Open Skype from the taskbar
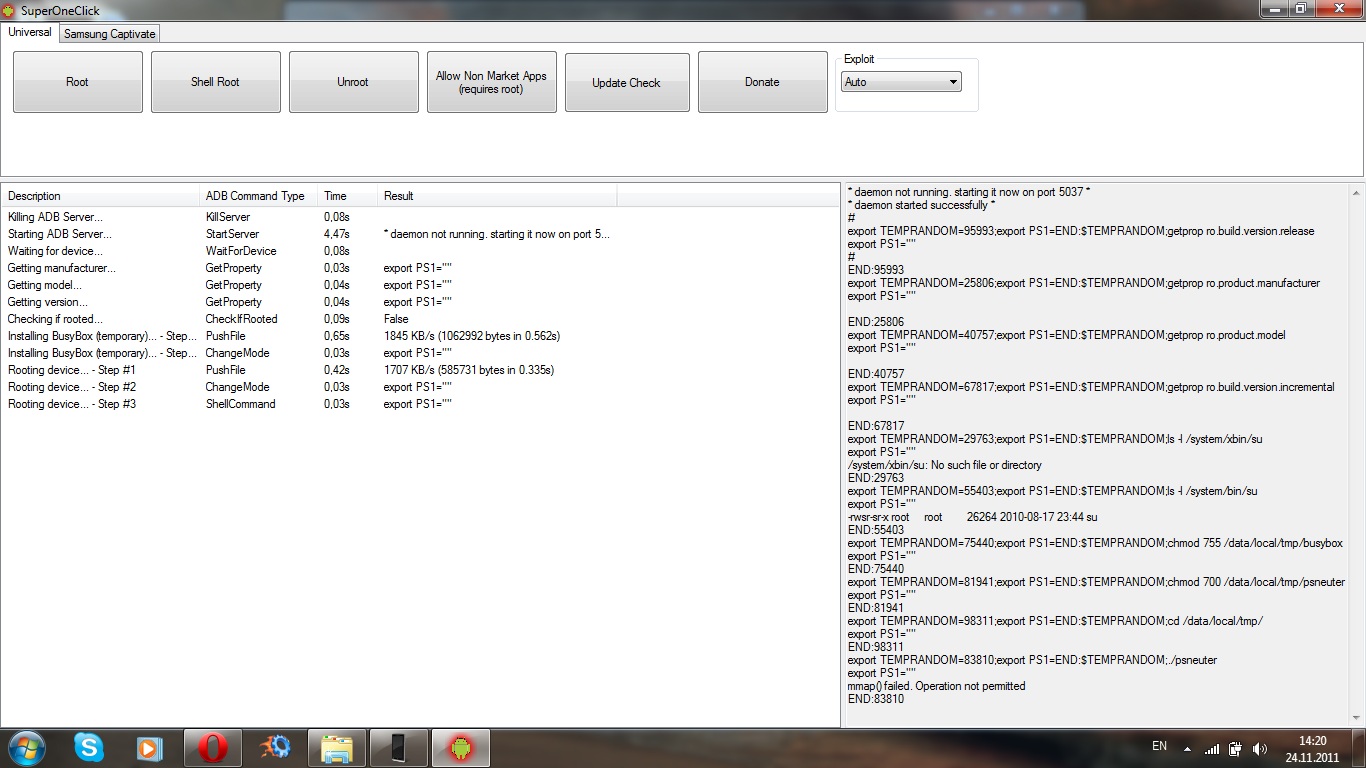This screenshot has height=768, width=1366. [88, 747]
